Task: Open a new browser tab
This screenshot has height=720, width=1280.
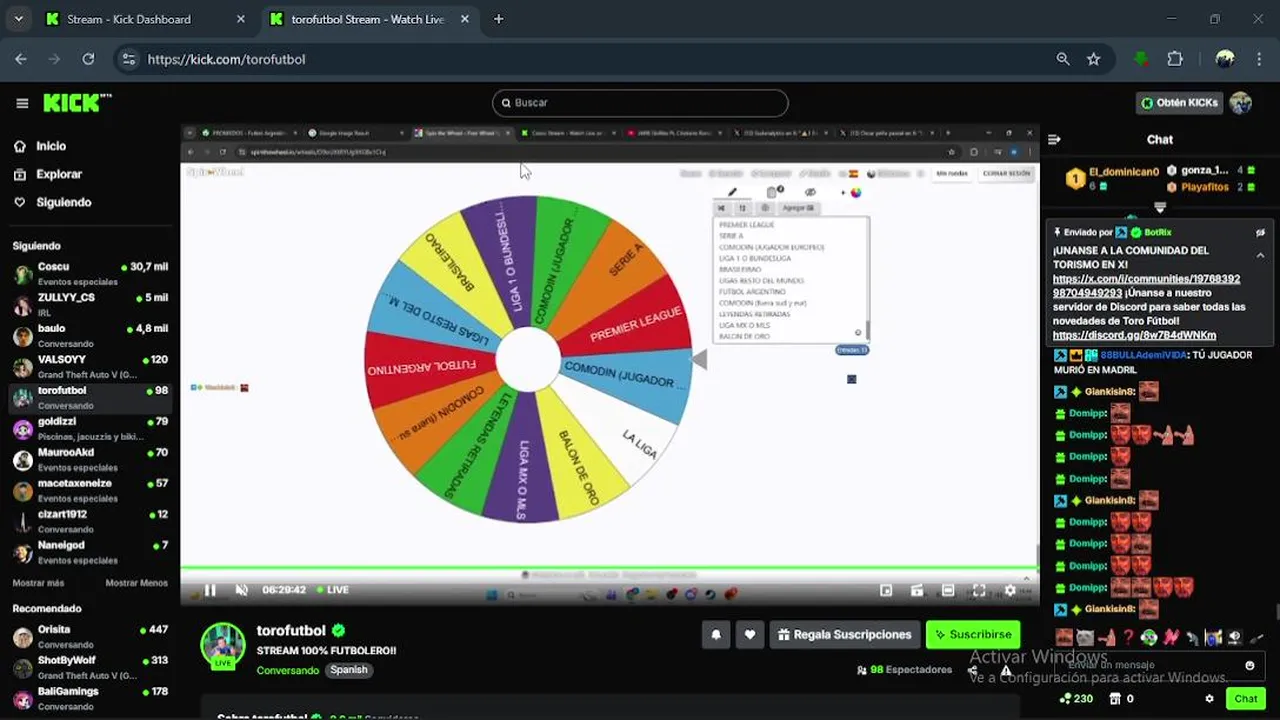Action: coord(498,19)
